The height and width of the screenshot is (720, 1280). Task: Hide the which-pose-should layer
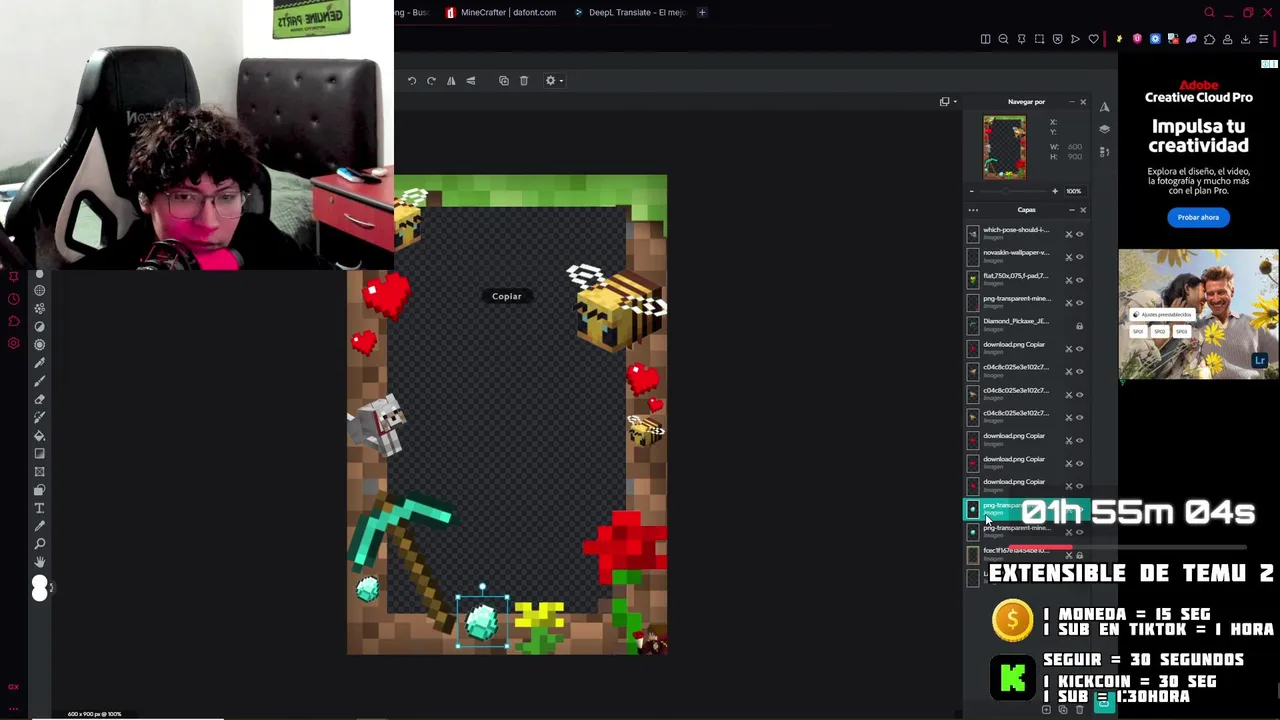tap(1079, 234)
